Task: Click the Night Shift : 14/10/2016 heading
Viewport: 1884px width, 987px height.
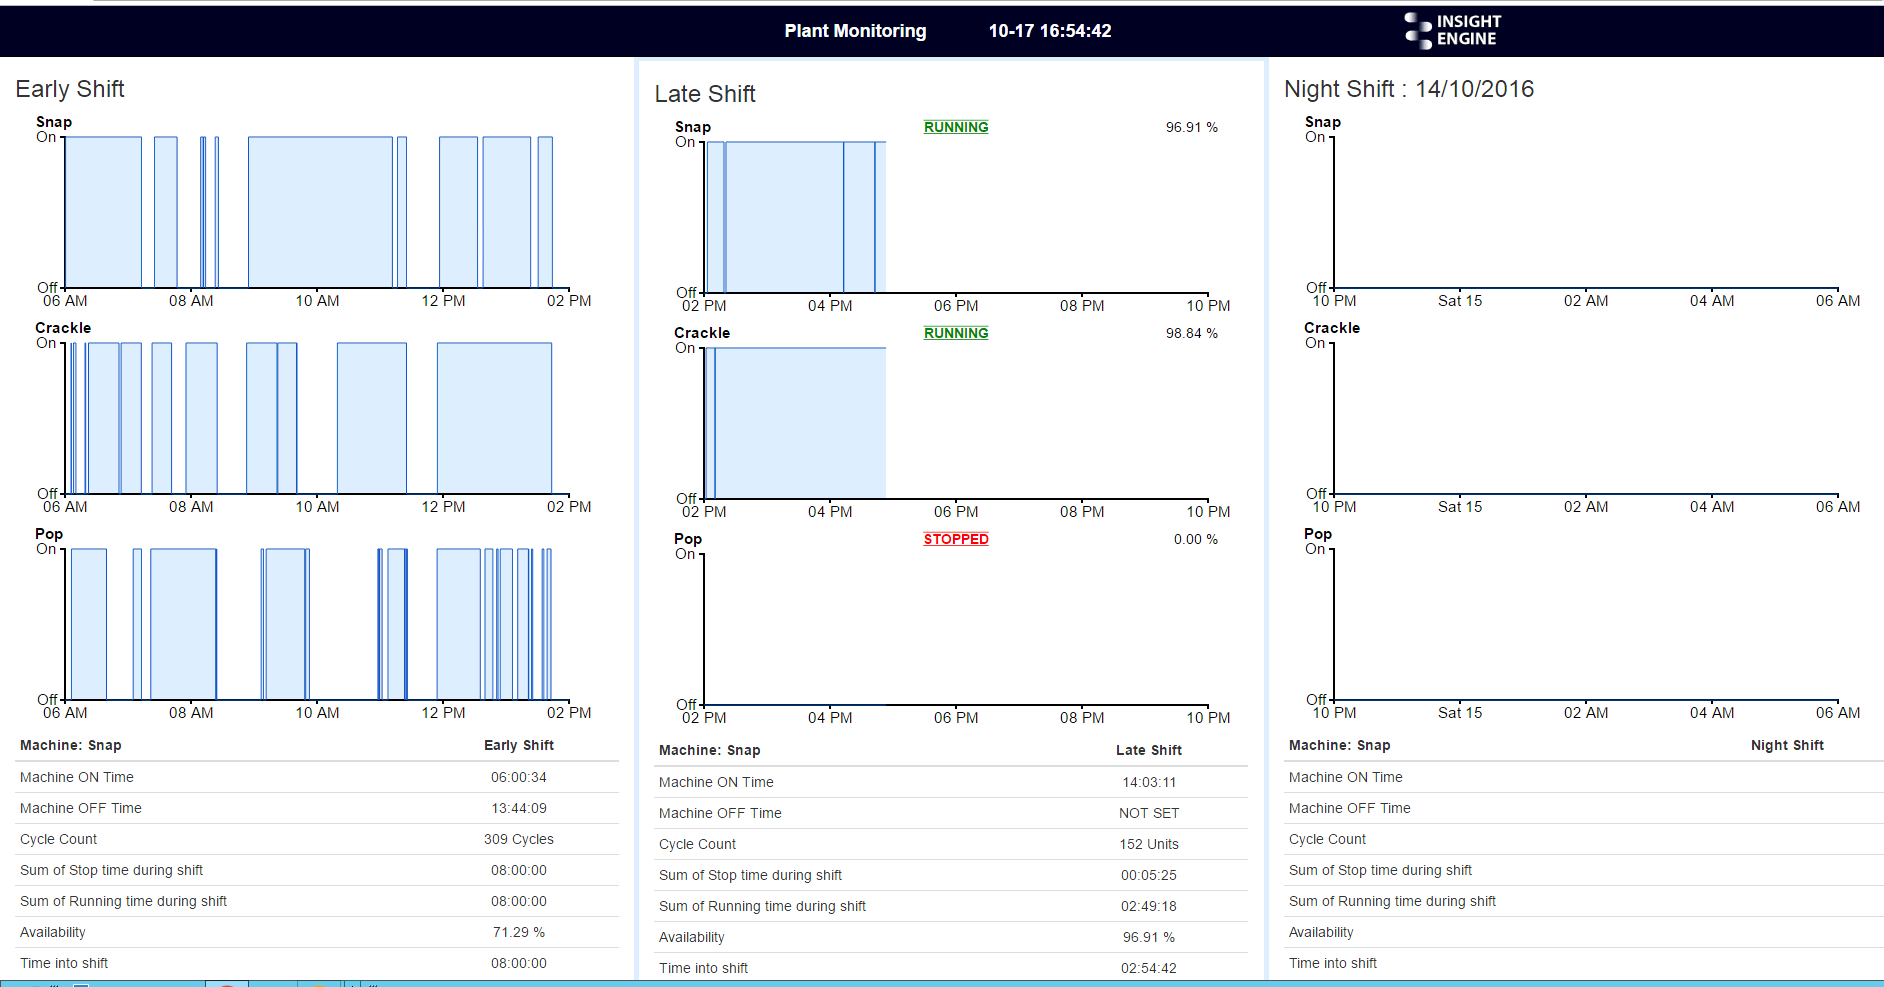Action: pyautogui.click(x=1408, y=89)
